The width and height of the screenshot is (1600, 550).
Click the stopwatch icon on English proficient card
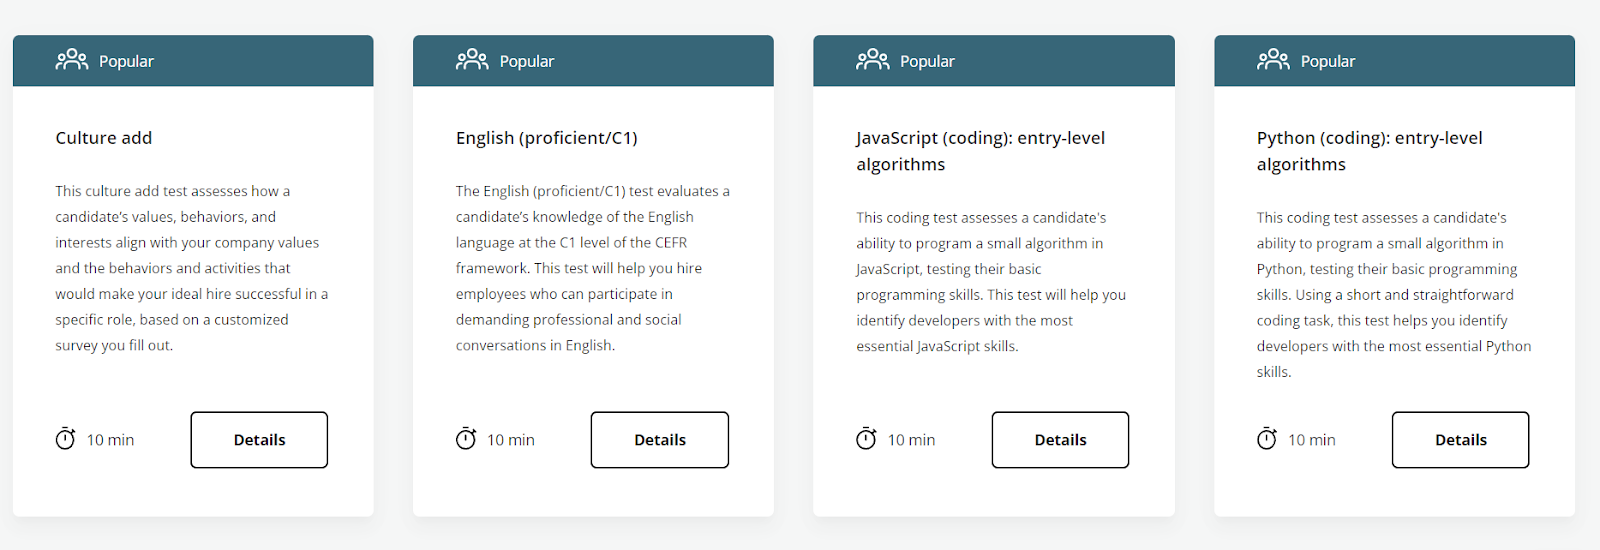pos(466,439)
